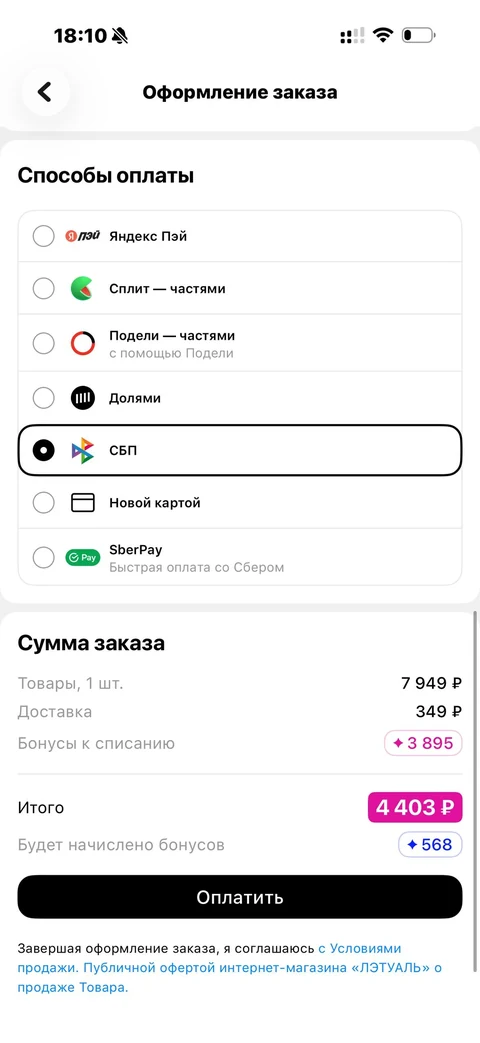The height and width of the screenshot is (1043, 480).
Task: Click the red circle Podeli icon
Action: tap(83, 343)
